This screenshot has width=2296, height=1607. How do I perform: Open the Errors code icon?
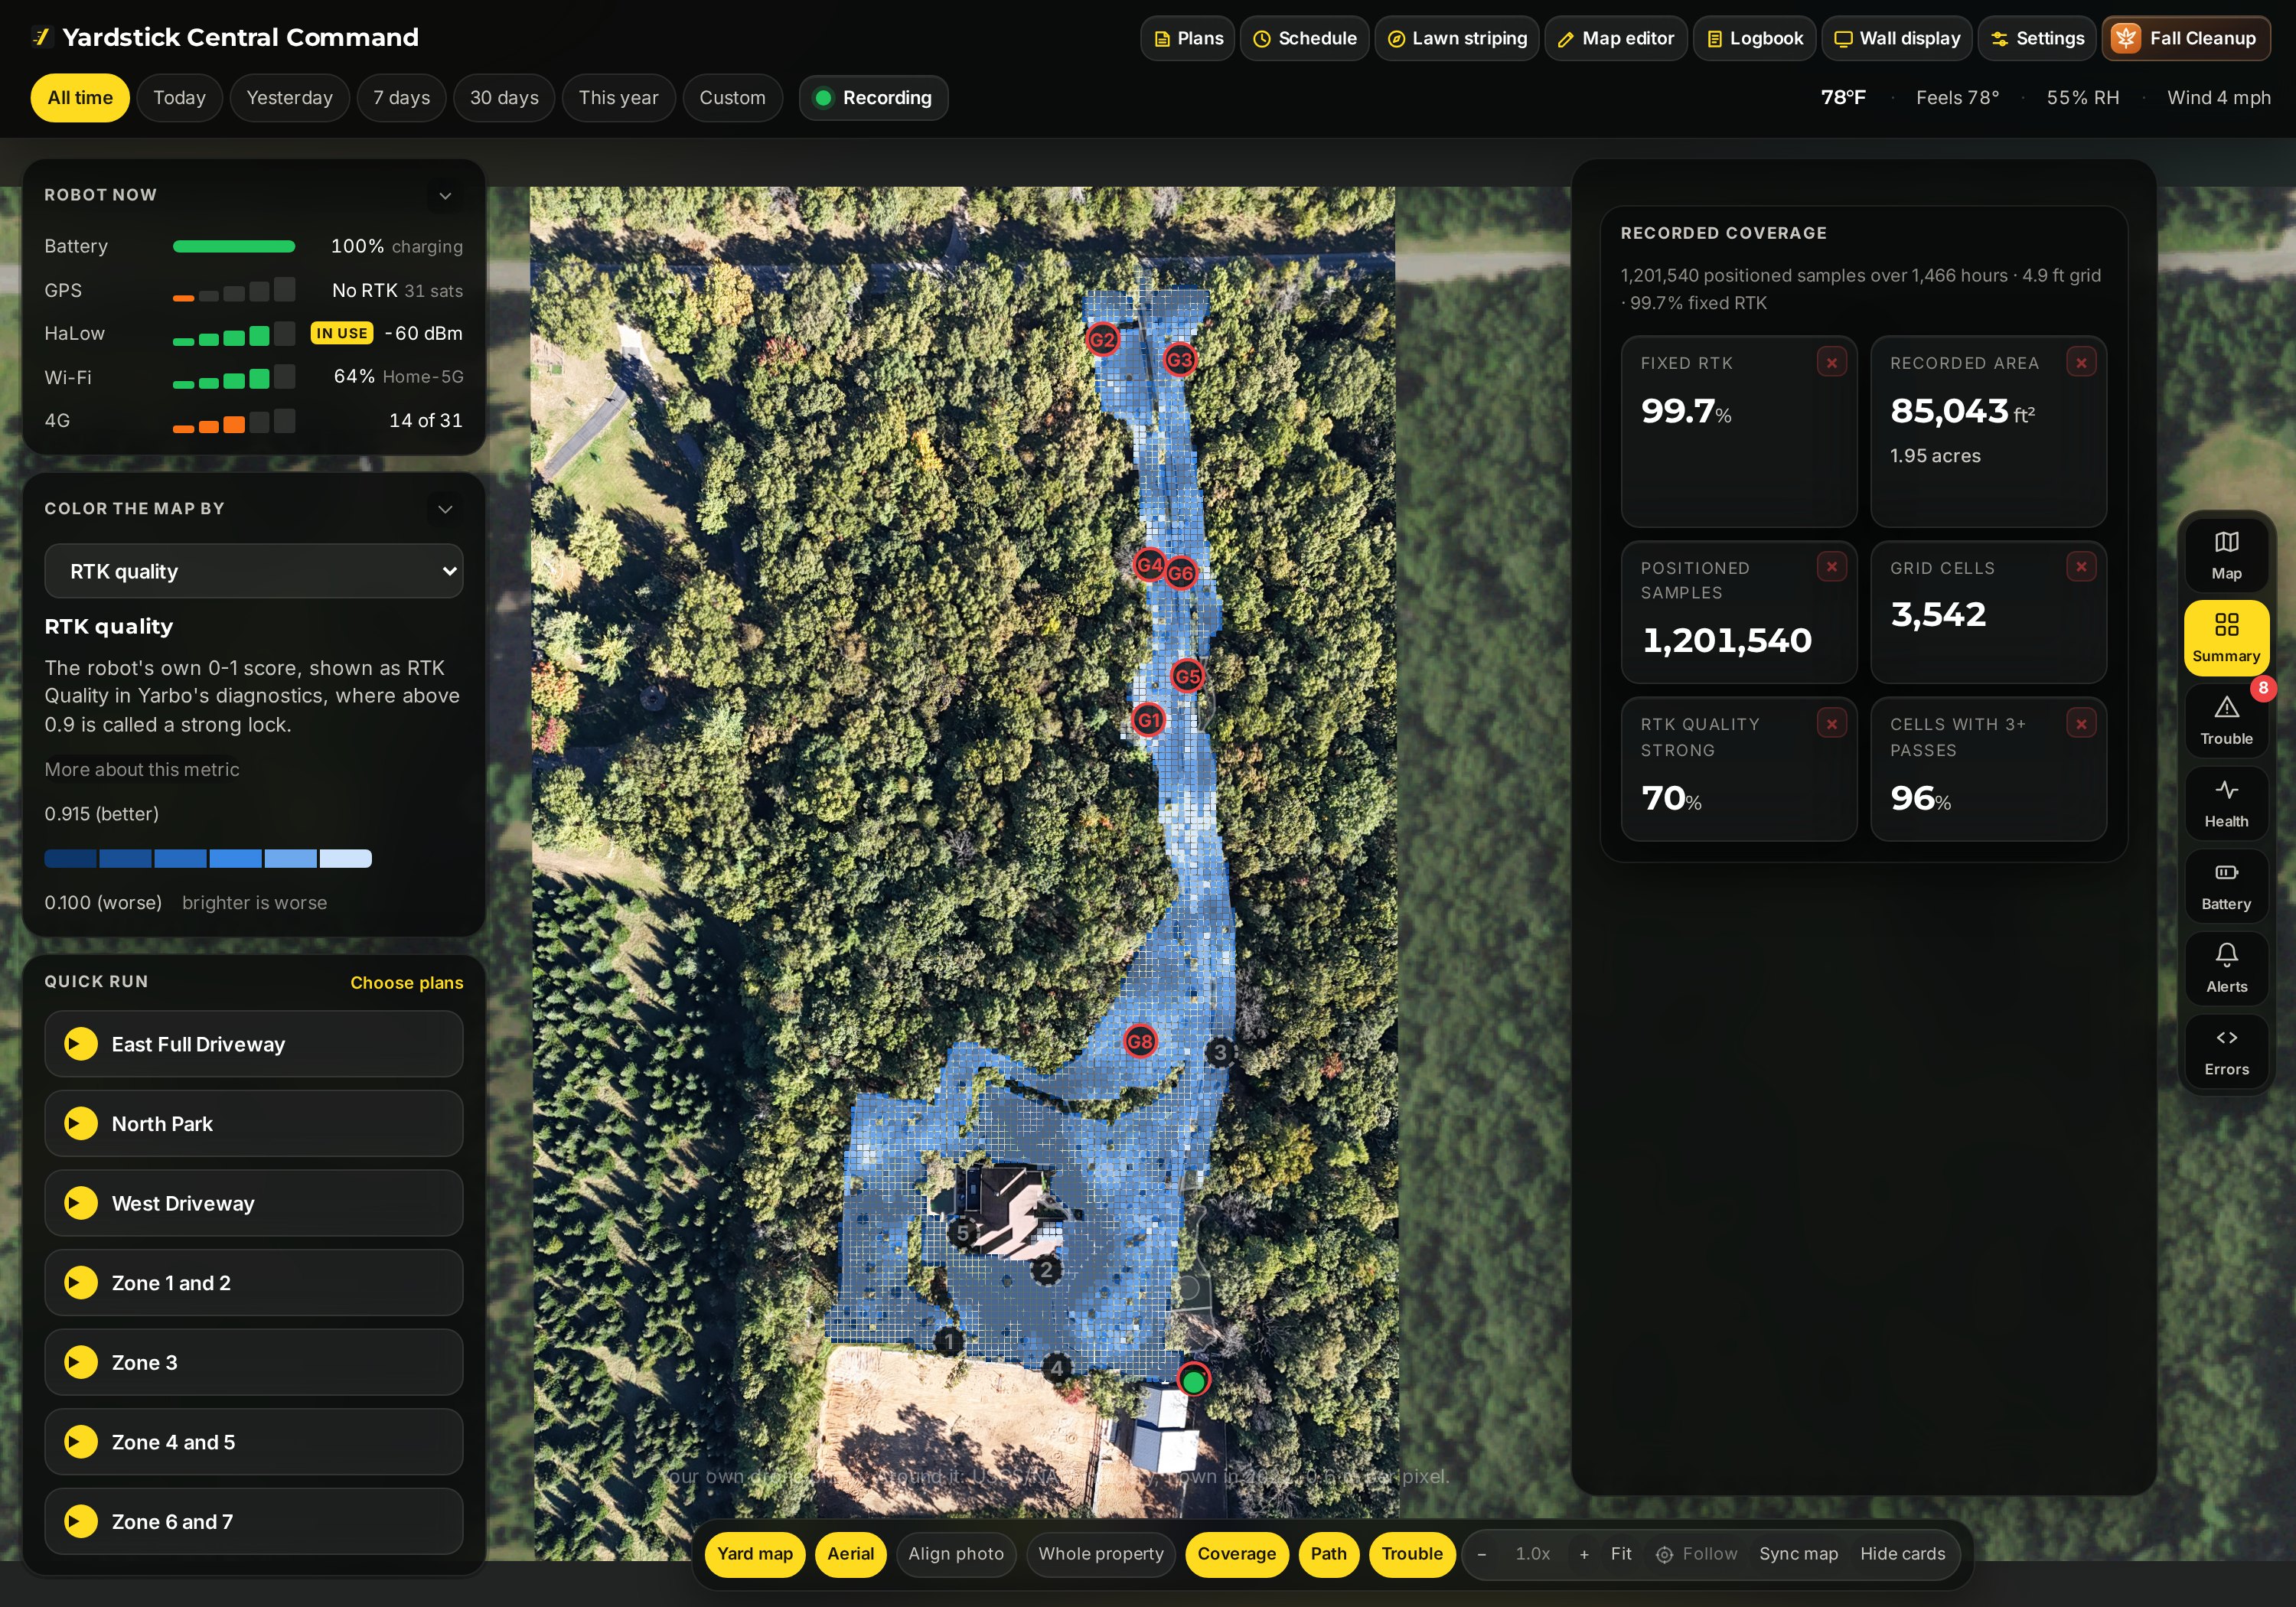(x=2226, y=1051)
